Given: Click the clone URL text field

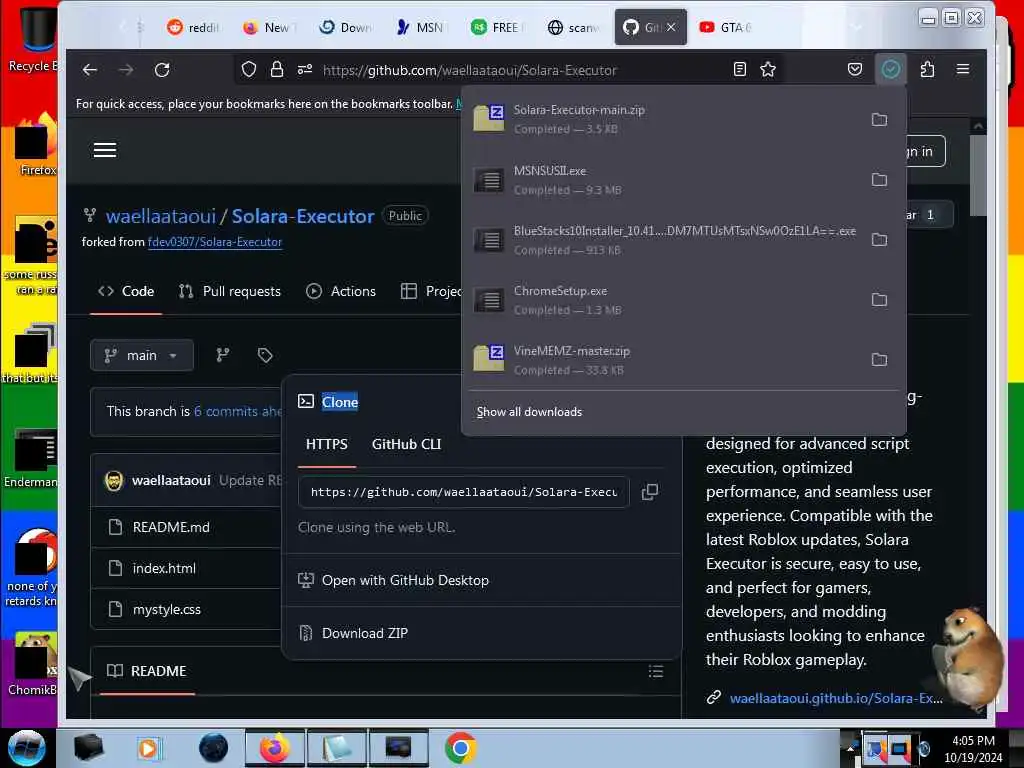Looking at the screenshot, I should click(464, 492).
